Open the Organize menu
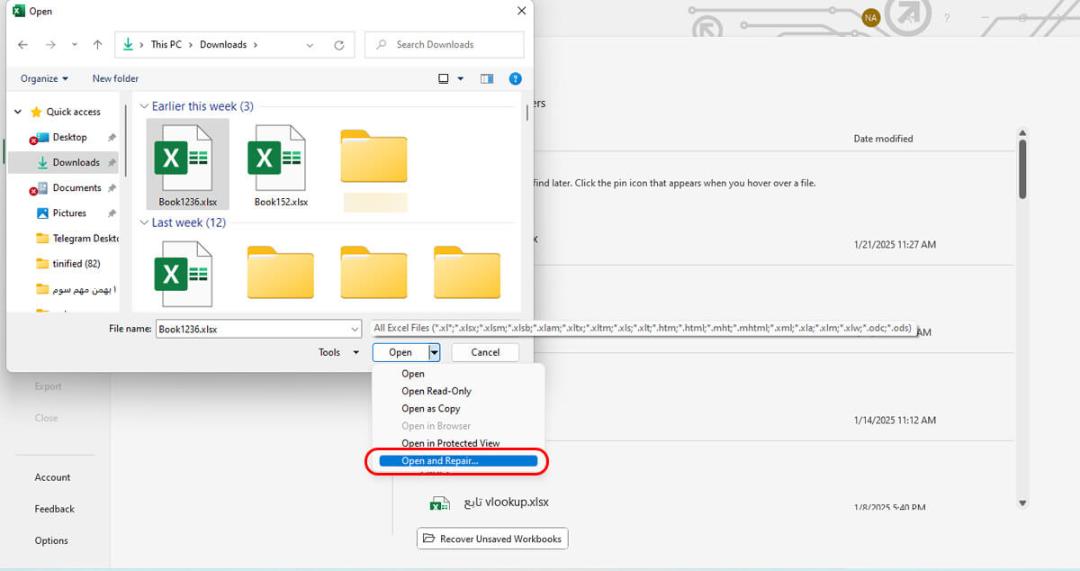1080x571 pixels. 44,79
